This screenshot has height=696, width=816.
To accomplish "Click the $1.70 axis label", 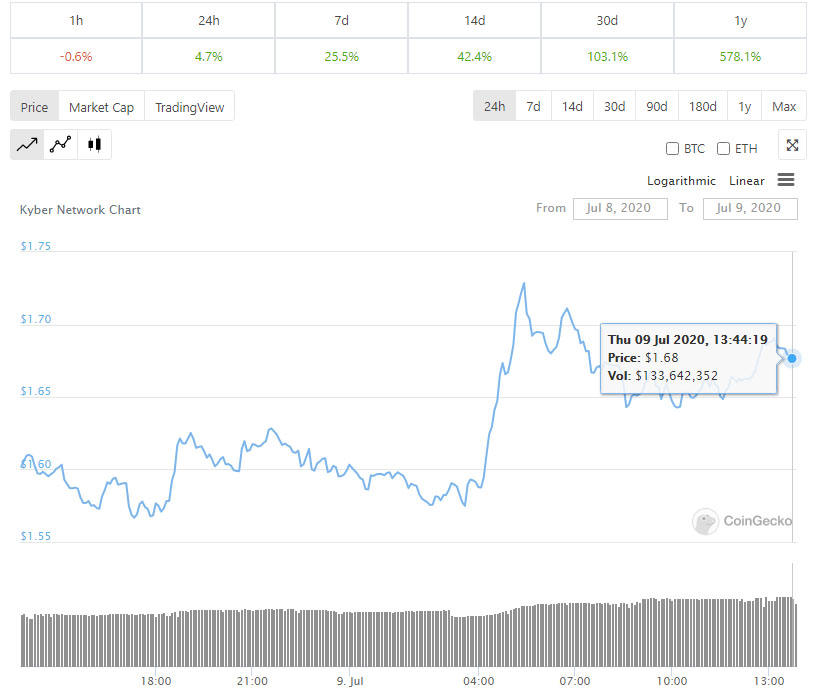I will pyautogui.click(x=35, y=319).
